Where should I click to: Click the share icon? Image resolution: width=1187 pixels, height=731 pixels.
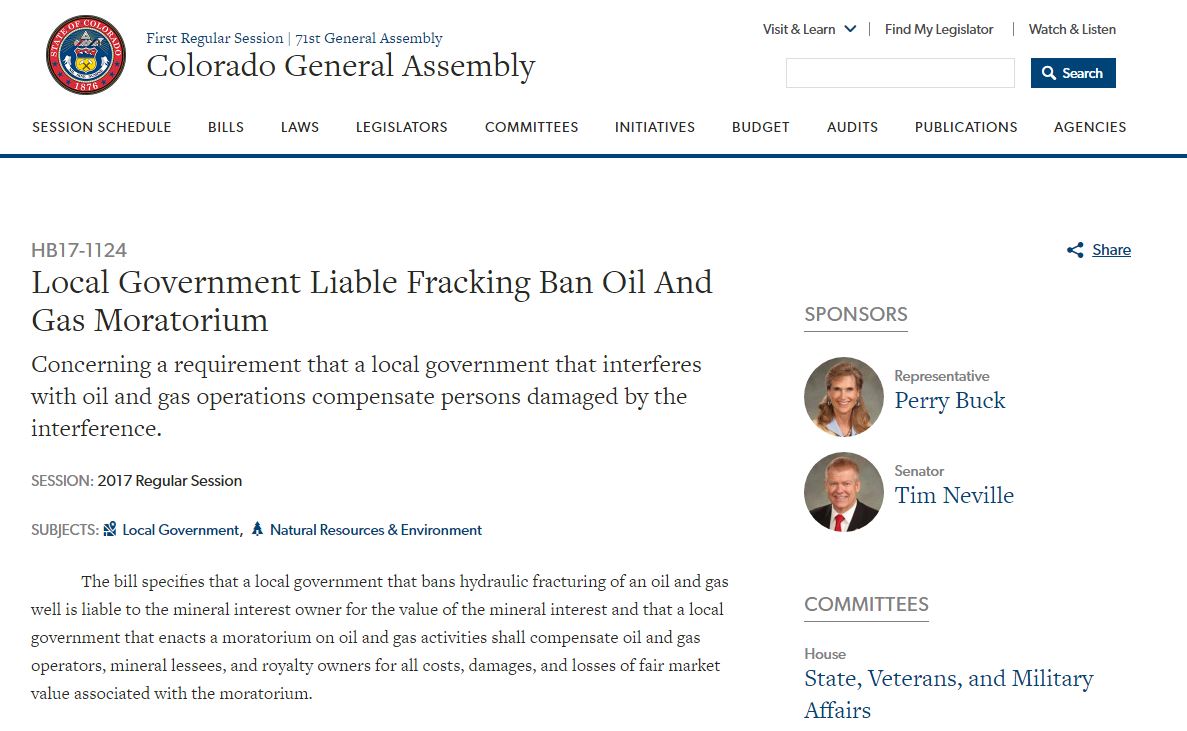1075,250
